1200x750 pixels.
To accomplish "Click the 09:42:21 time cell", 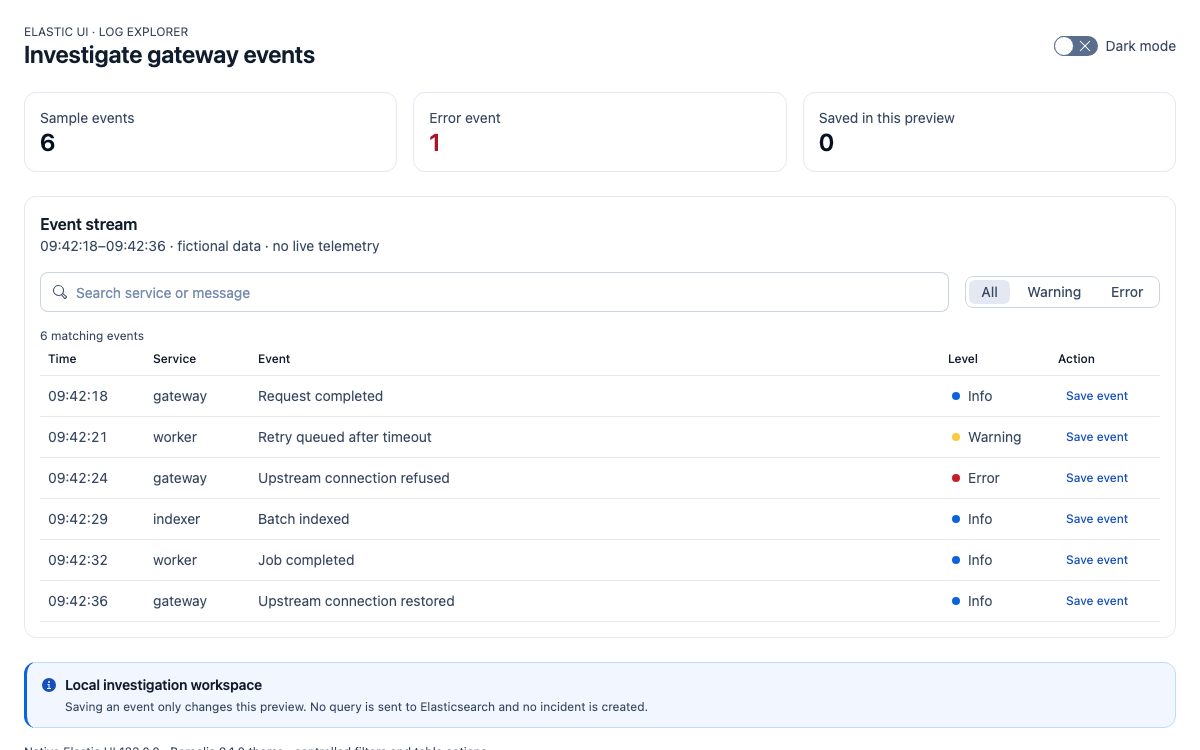I will (78, 437).
